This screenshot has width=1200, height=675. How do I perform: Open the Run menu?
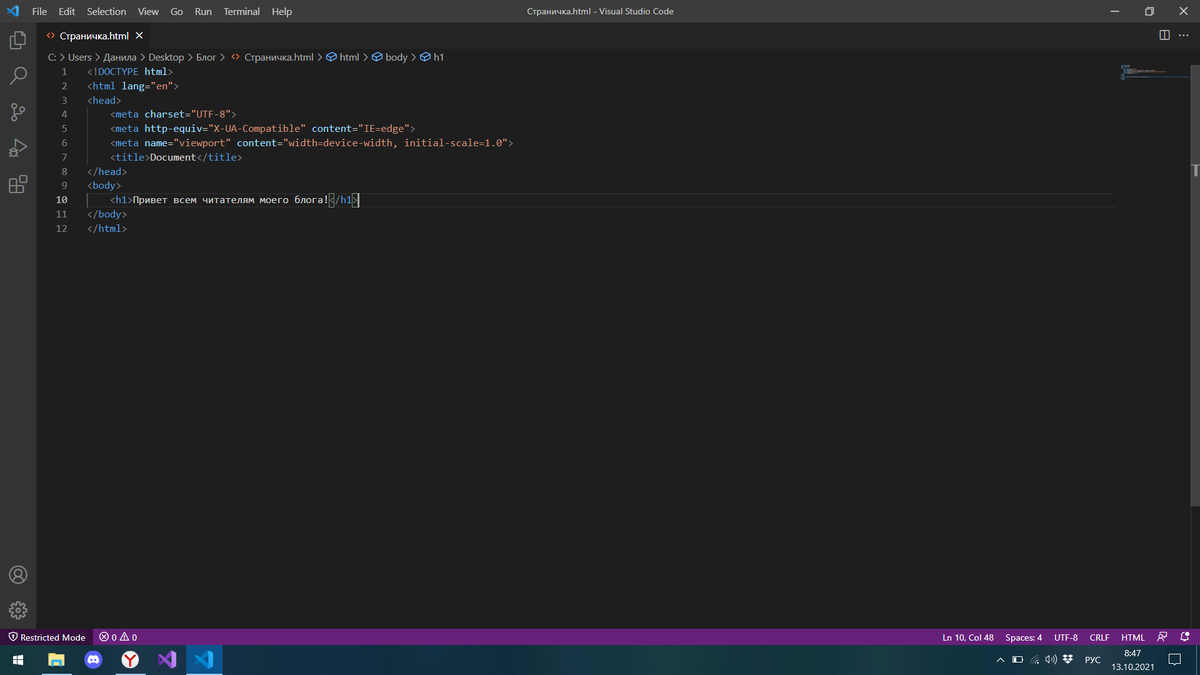203,11
